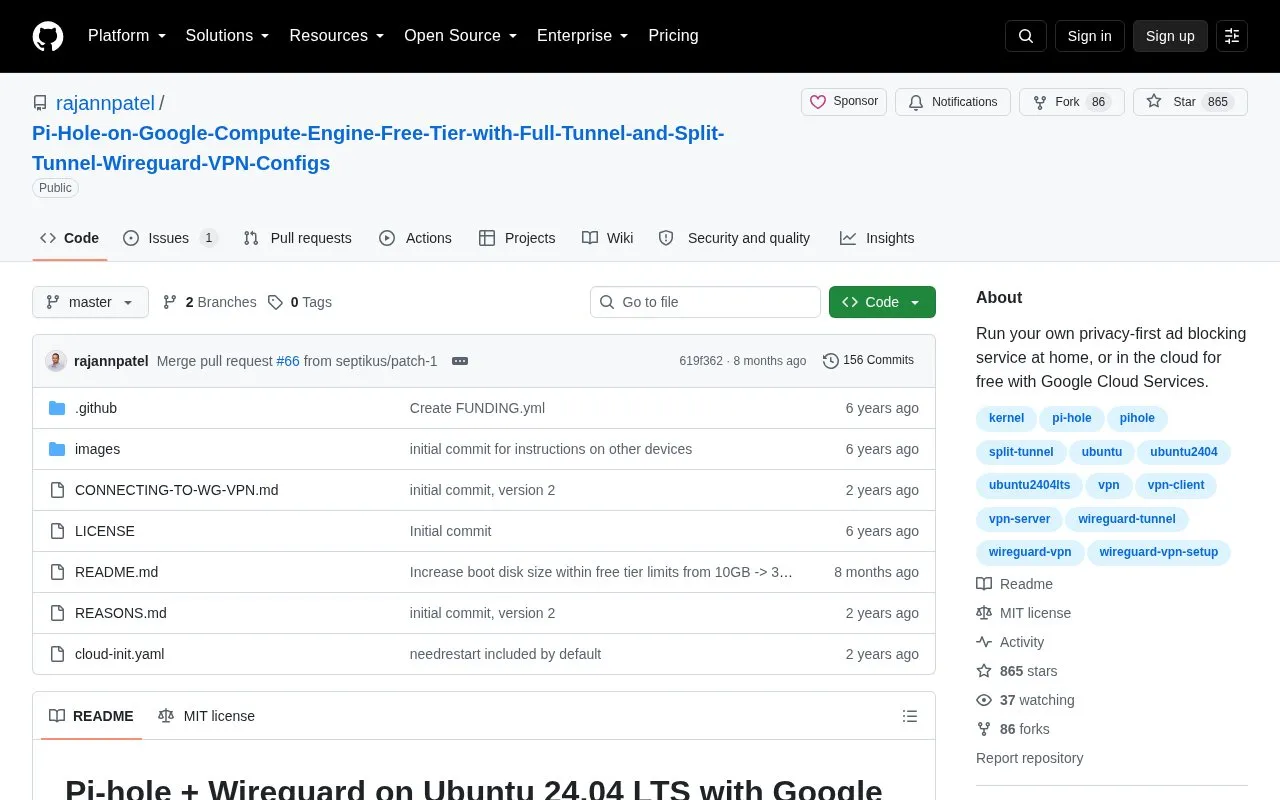Click the split-tunnel topic tag
The height and width of the screenshot is (800, 1280).
pos(1021,452)
